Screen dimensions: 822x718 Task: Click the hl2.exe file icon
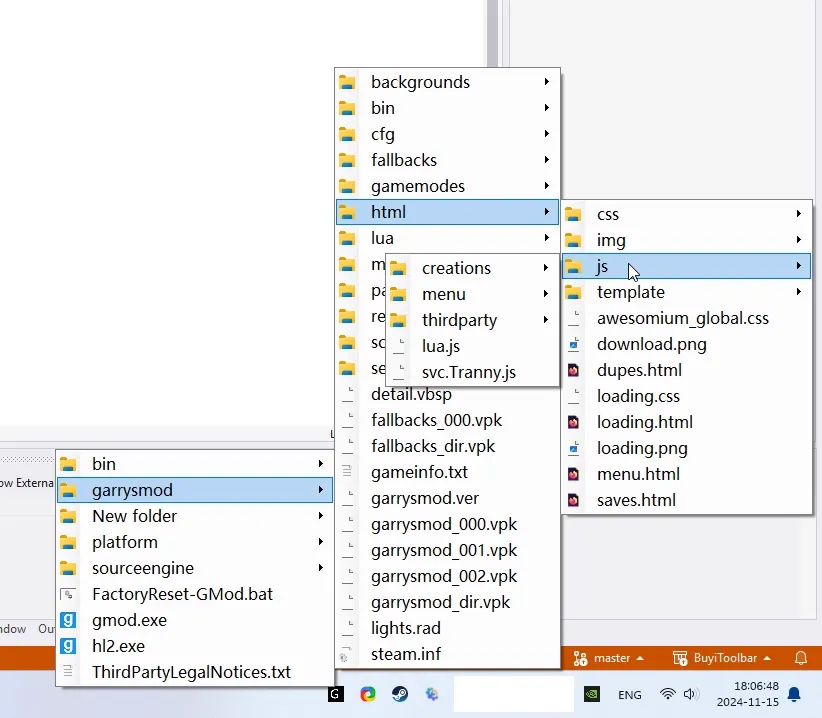(x=68, y=646)
